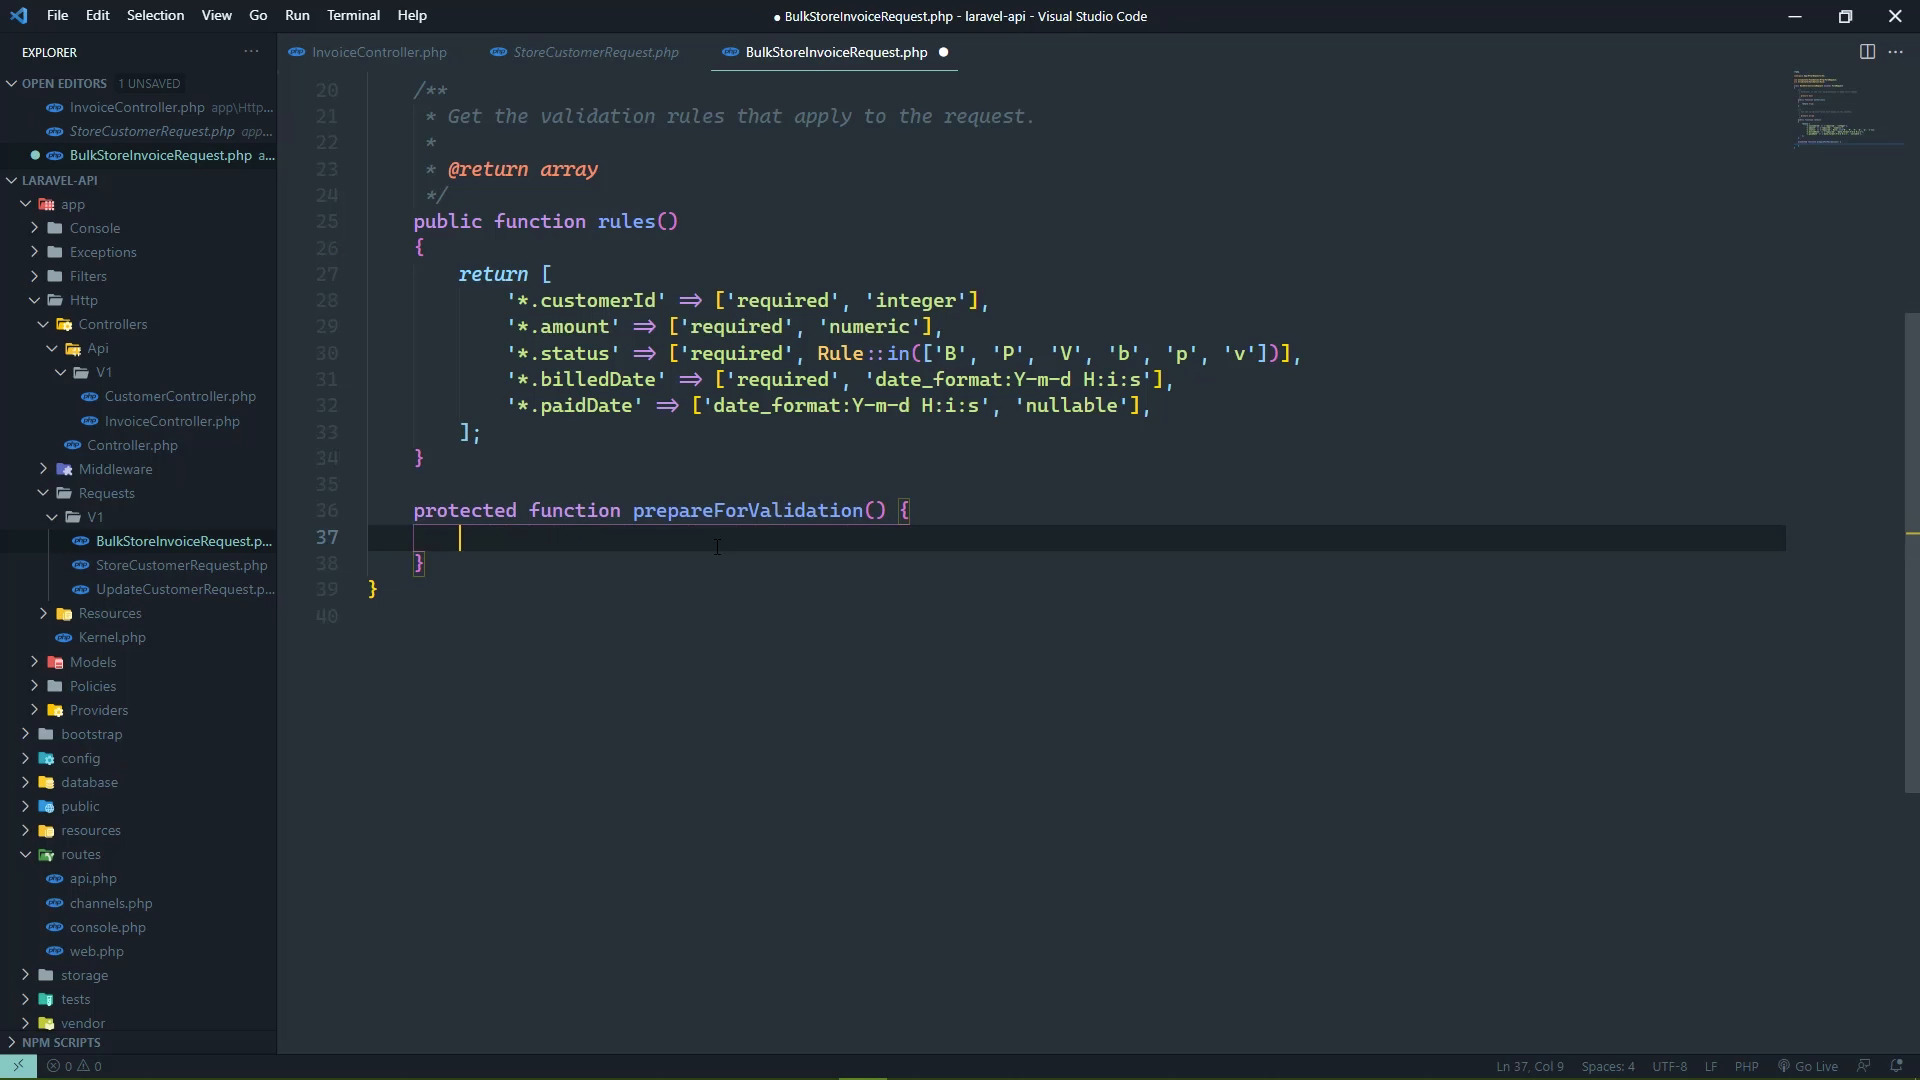
Task: Click the prepareForValidation function name
Action: (747, 510)
